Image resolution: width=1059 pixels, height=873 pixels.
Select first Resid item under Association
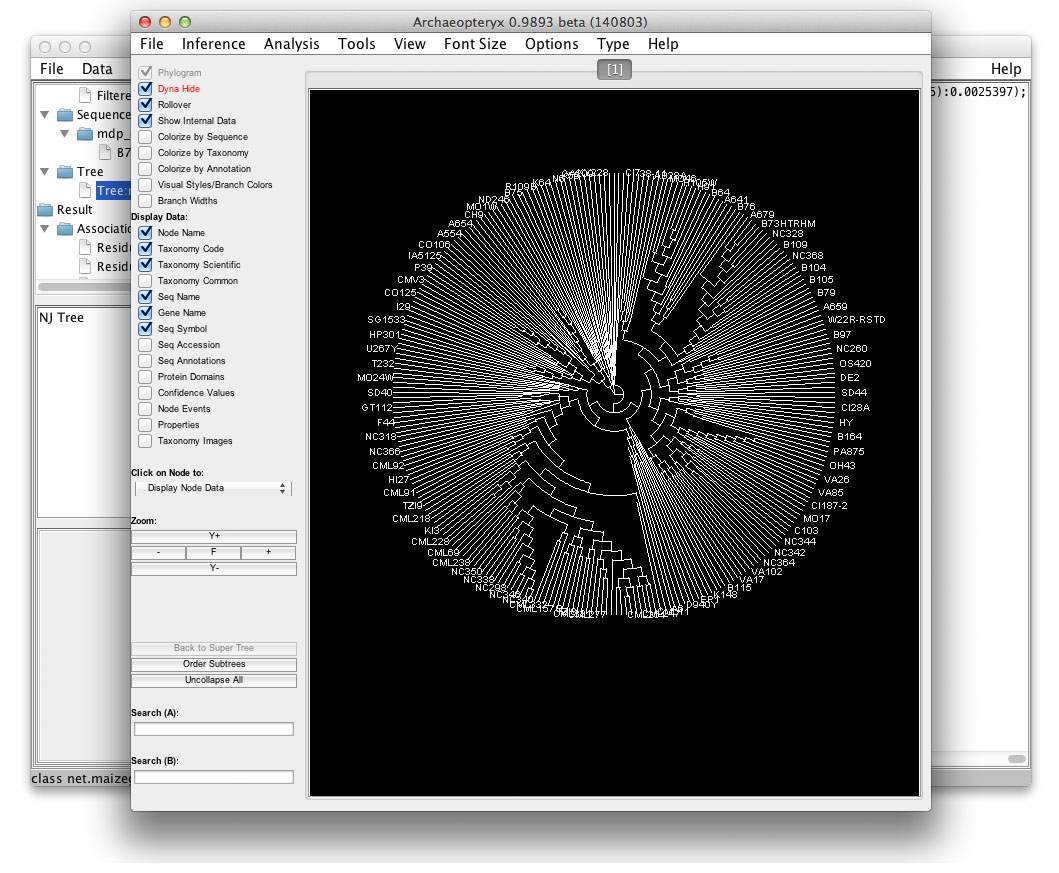pos(113,248)
